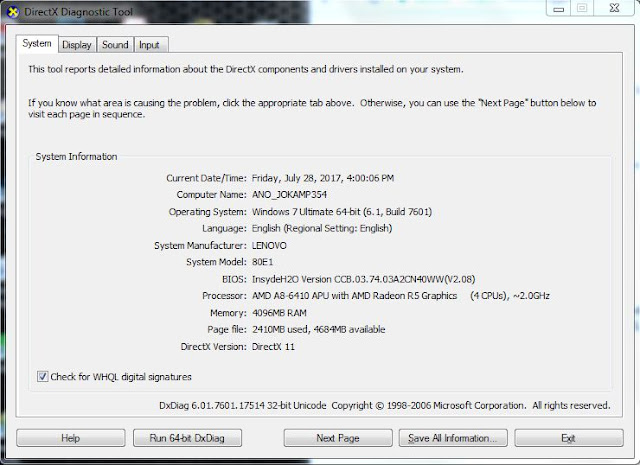Click system model value '80E1'
This screenshot has width=640, height=465.
click(x=262, y=262)
